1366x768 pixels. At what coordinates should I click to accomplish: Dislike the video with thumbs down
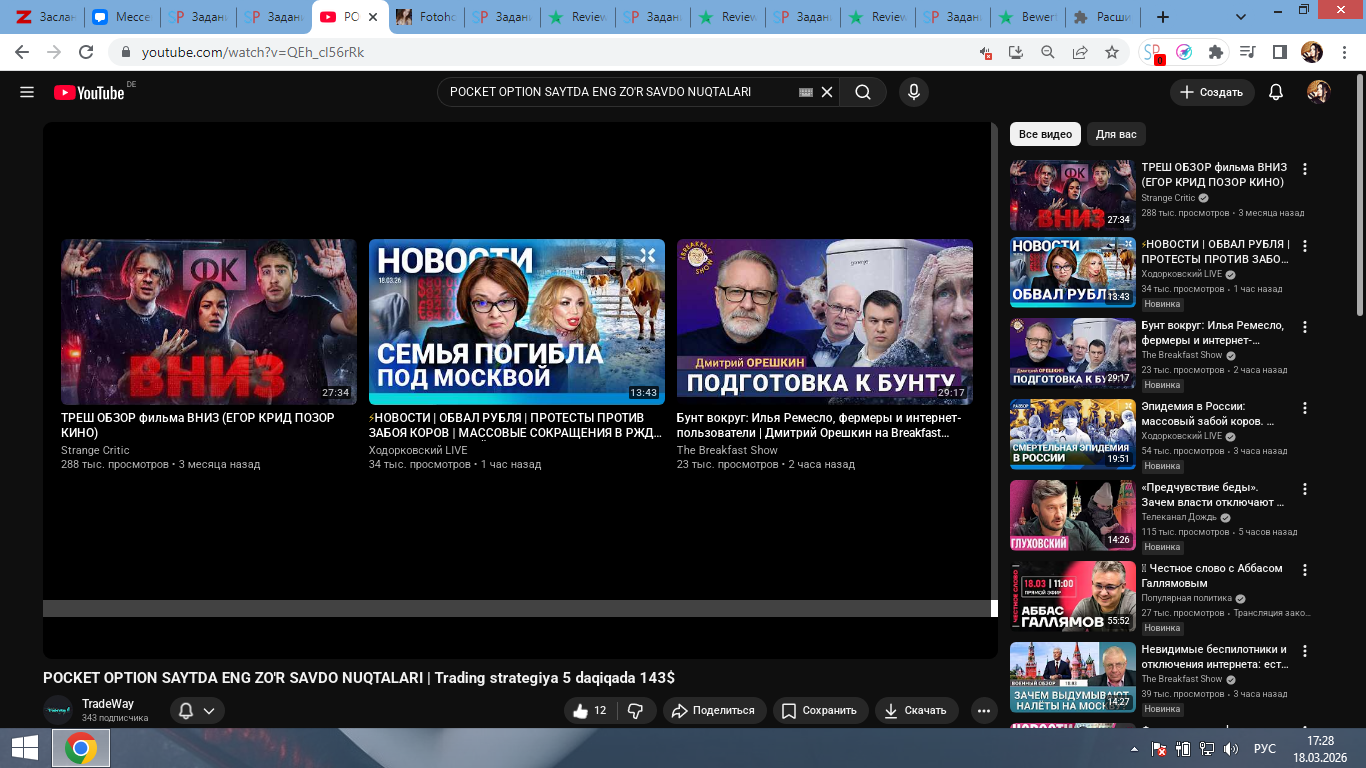635,710
